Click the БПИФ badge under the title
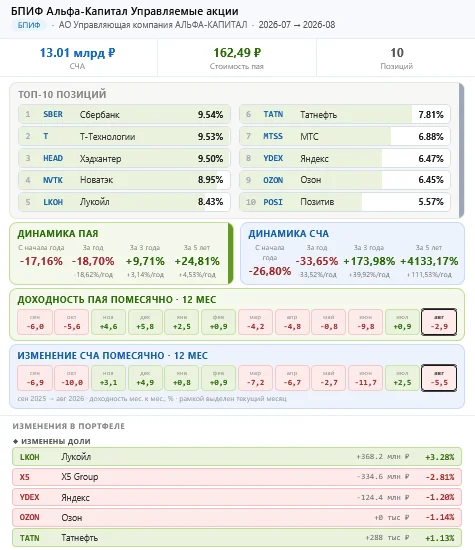 (29, 25)
